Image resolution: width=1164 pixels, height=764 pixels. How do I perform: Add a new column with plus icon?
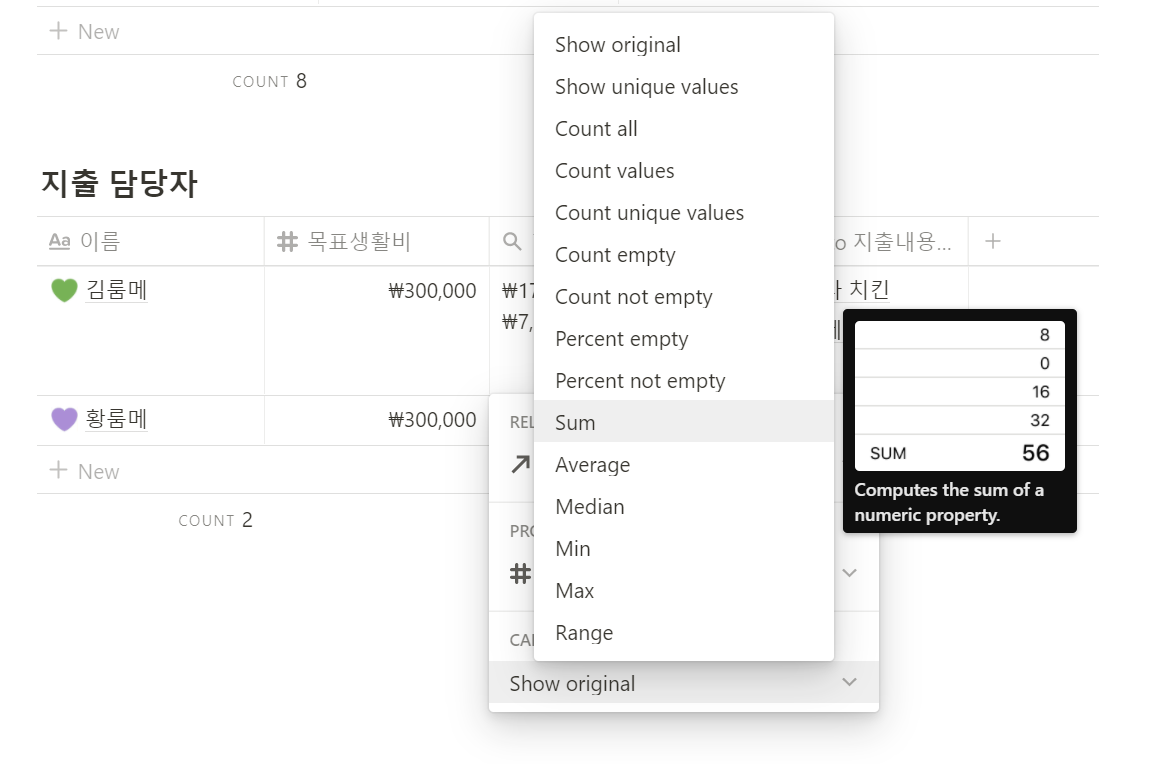[x=993, y=241]
